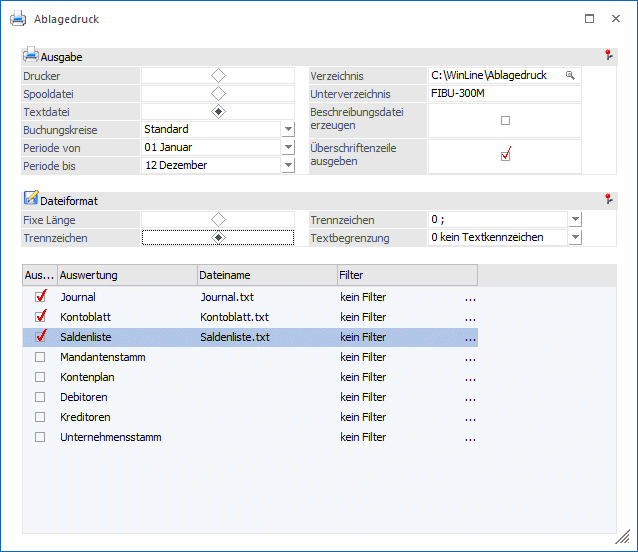Screen dimensions: 638x552
Task: Expand the Textbegrenzung dropdown
Action: [575, 238]
